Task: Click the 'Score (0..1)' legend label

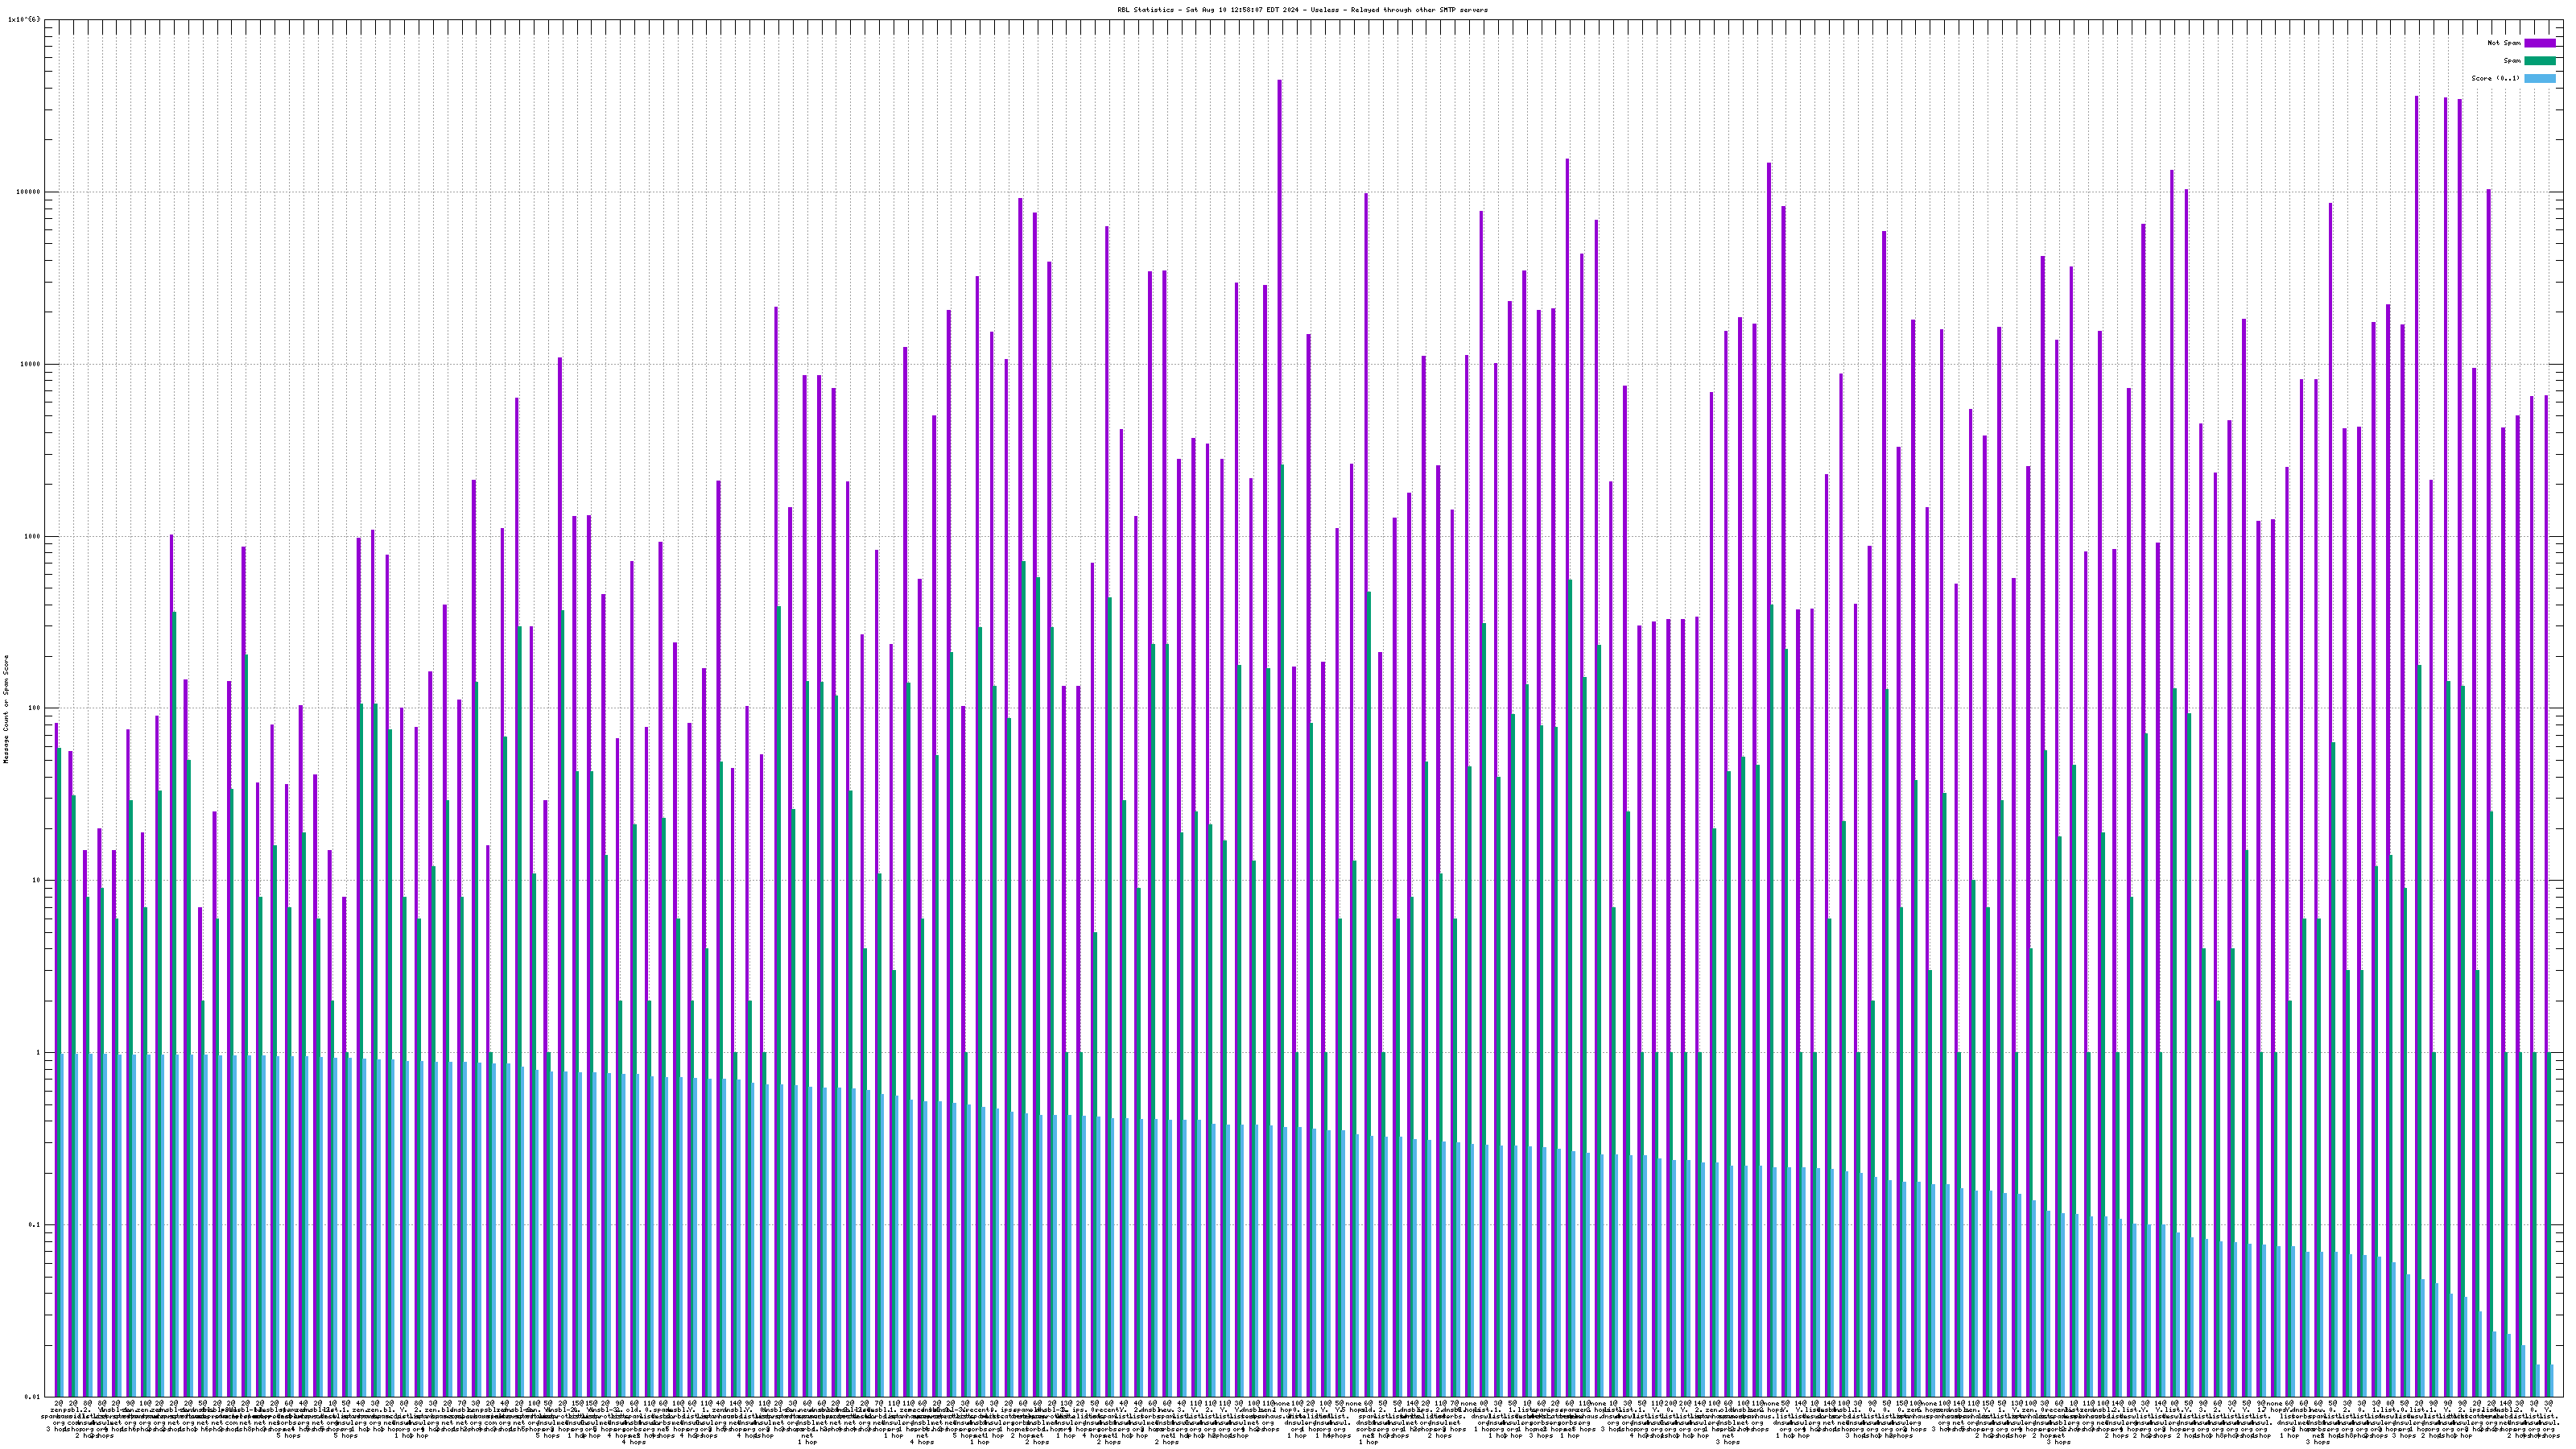Action: [2496, 78]
